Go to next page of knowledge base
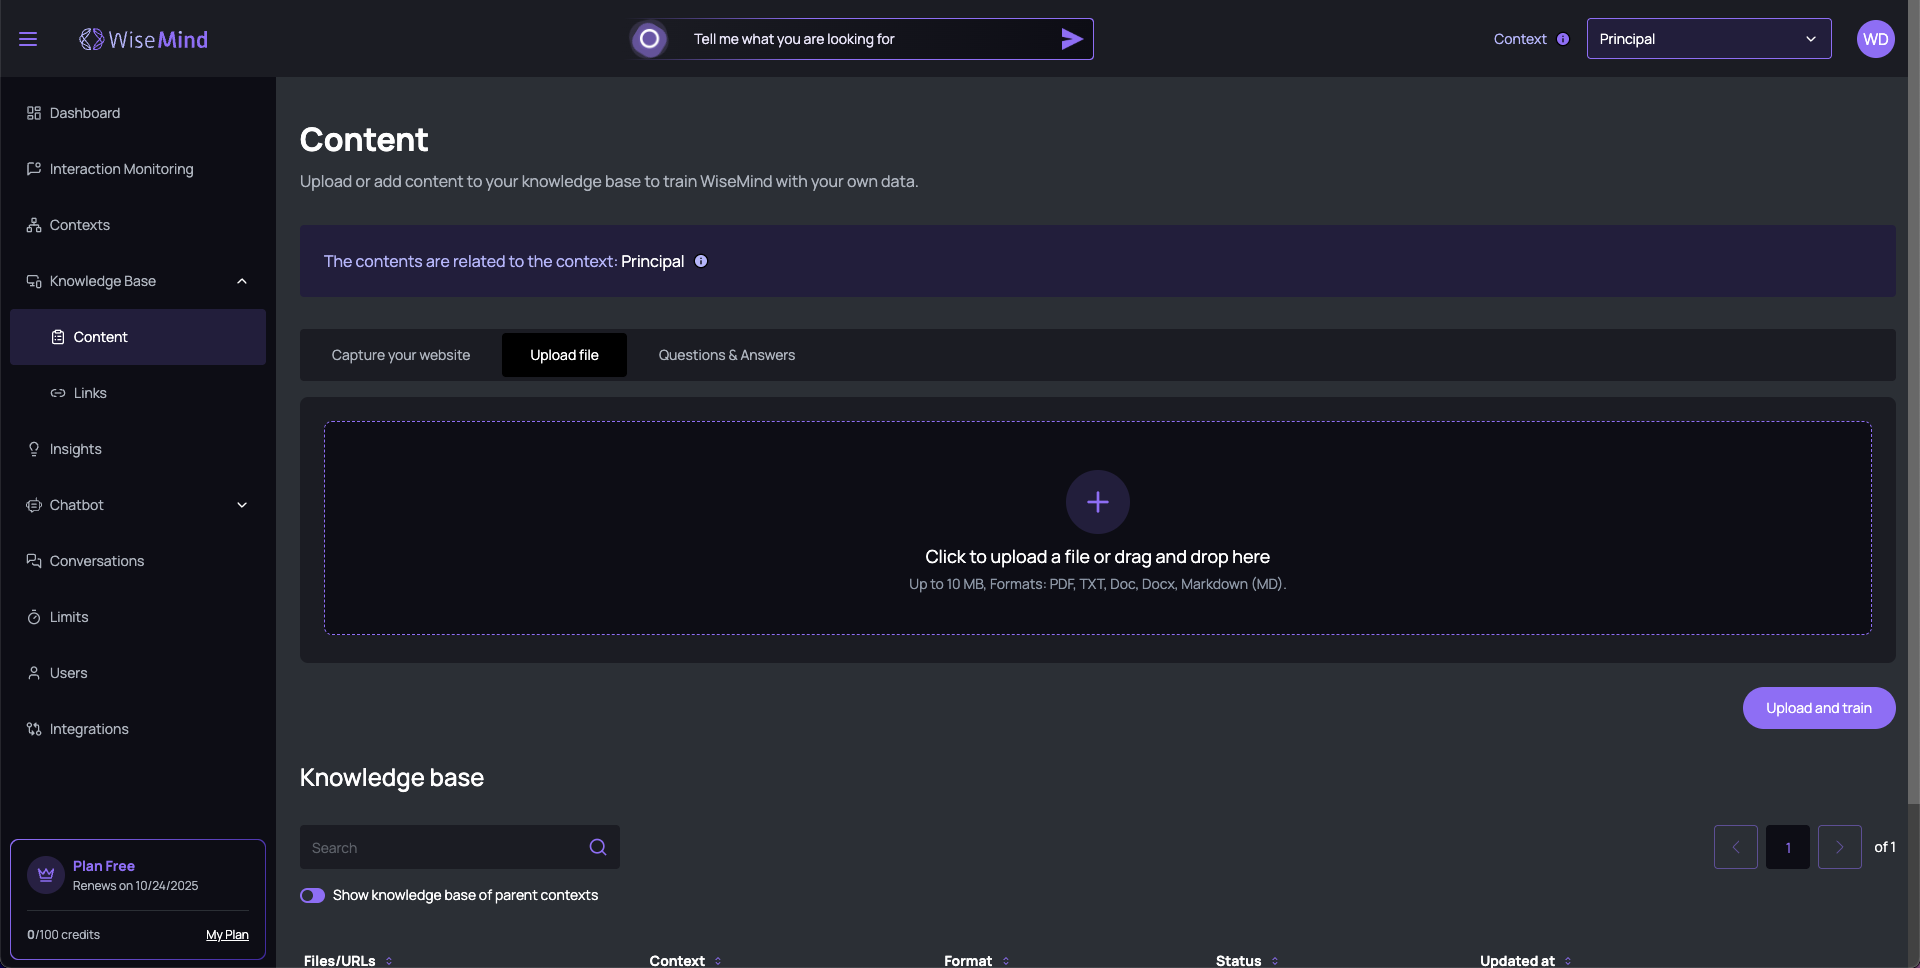This screenshot has height=968, width=1920. [x=1839, y=847]
